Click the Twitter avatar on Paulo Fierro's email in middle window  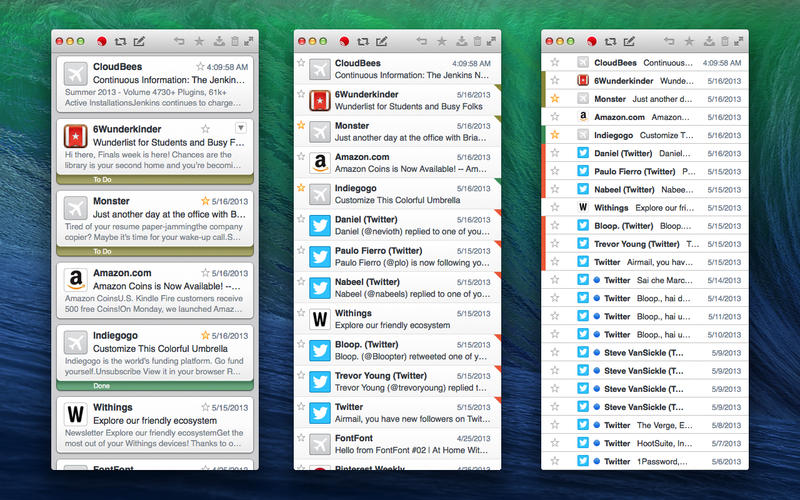pyautogui.click(x=320, y=258)
